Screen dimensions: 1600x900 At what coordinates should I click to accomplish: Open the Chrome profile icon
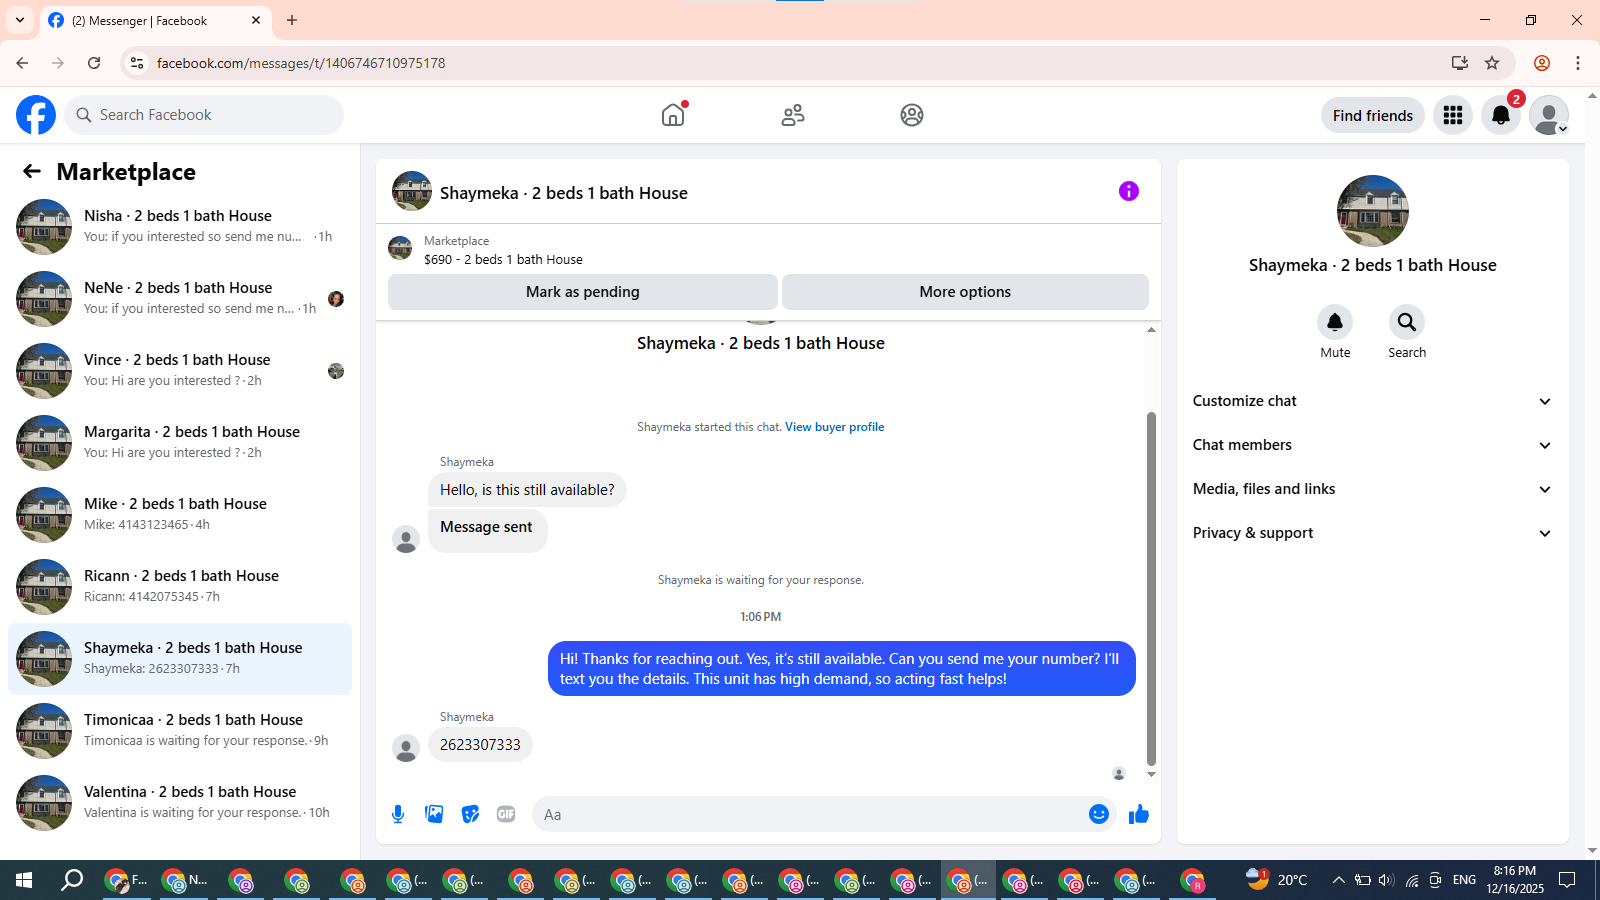click(1542, 63)
